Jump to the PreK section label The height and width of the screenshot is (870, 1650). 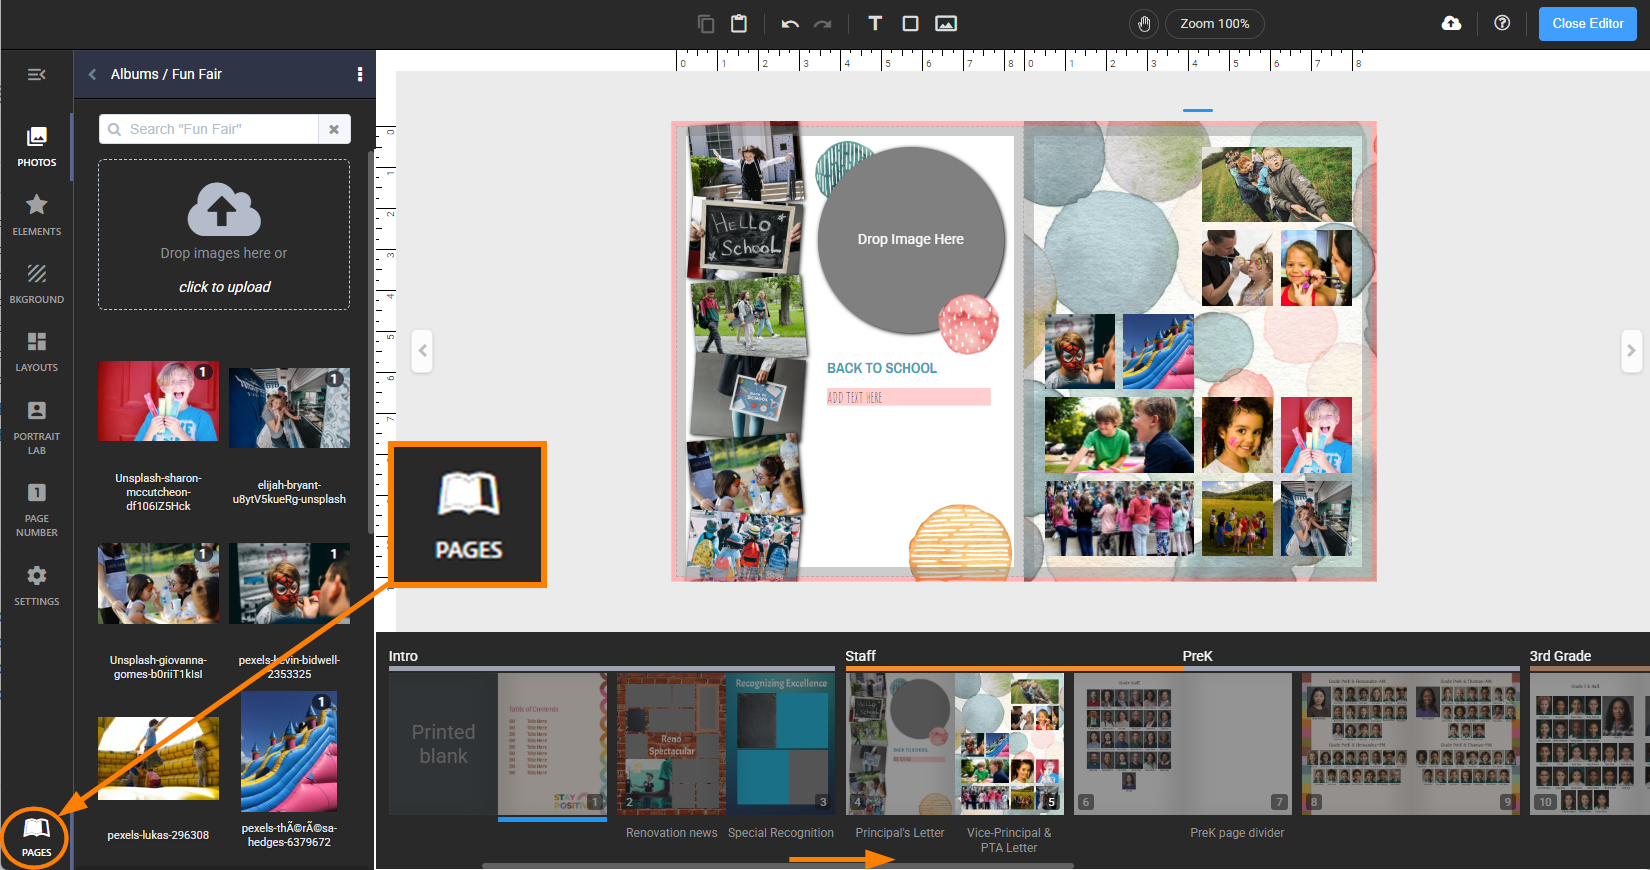click(1197, 656)
